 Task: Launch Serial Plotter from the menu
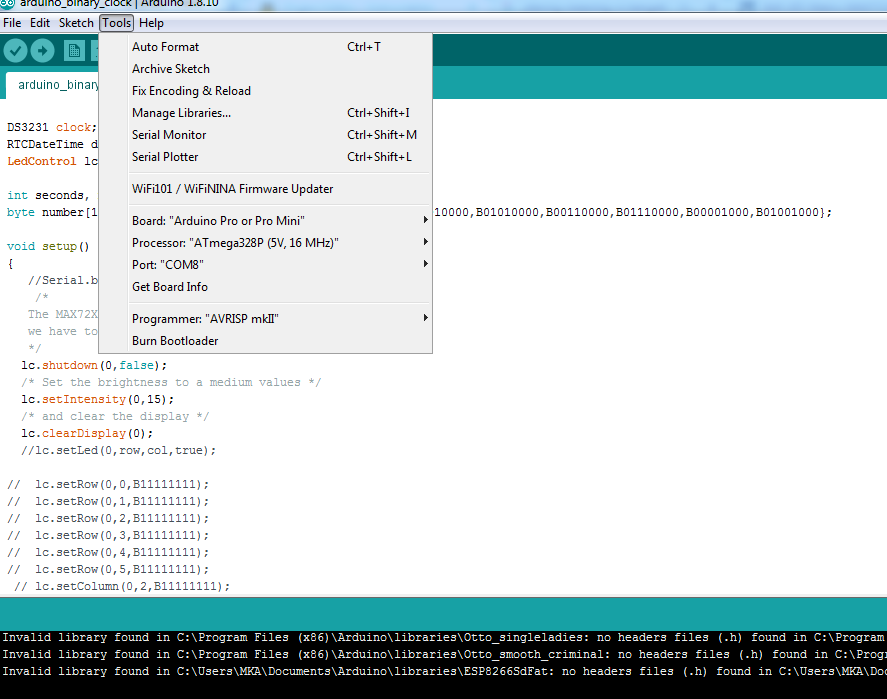(x=265, y=157)
